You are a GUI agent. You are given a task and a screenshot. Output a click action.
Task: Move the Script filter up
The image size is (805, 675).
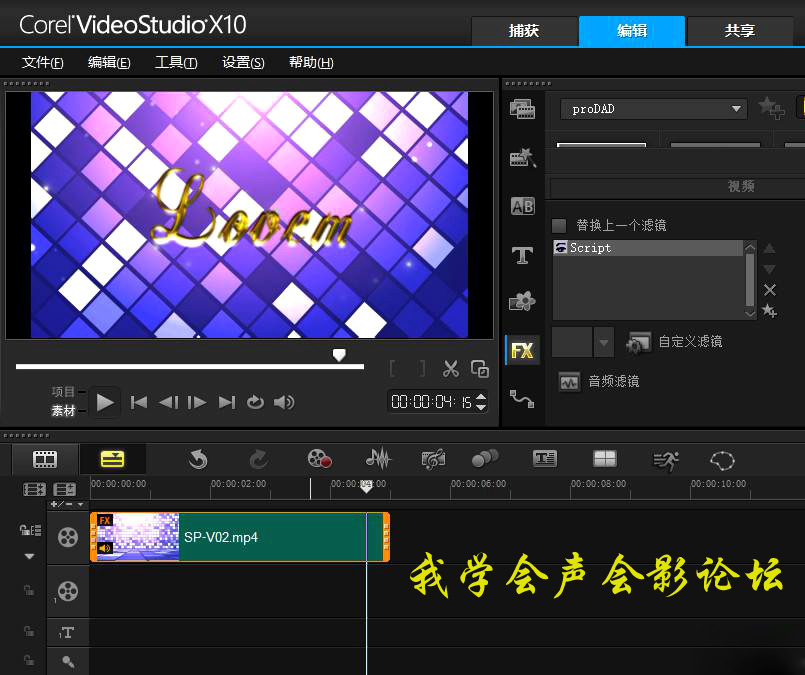[769, 248]
